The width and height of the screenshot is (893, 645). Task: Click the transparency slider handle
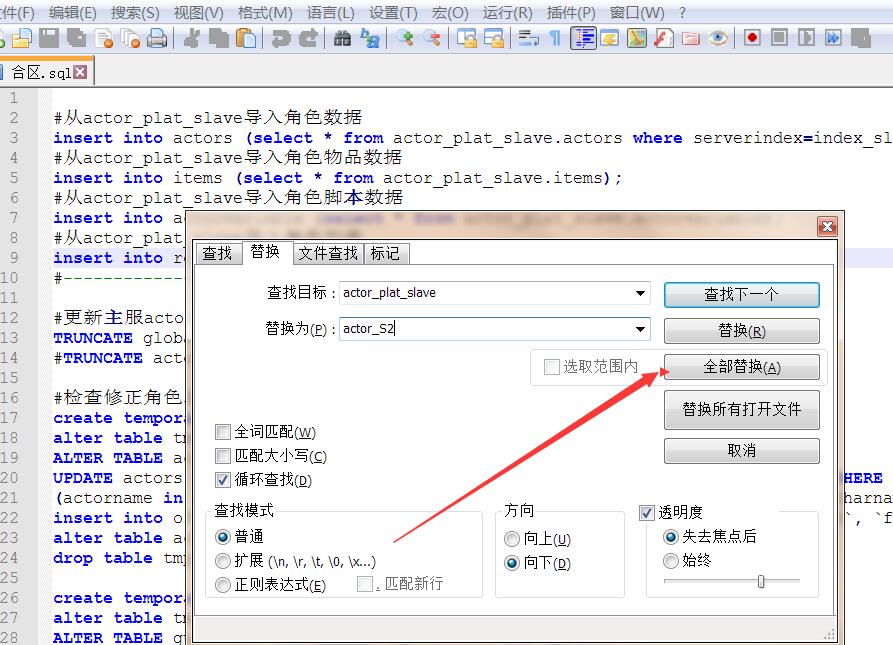761,581
